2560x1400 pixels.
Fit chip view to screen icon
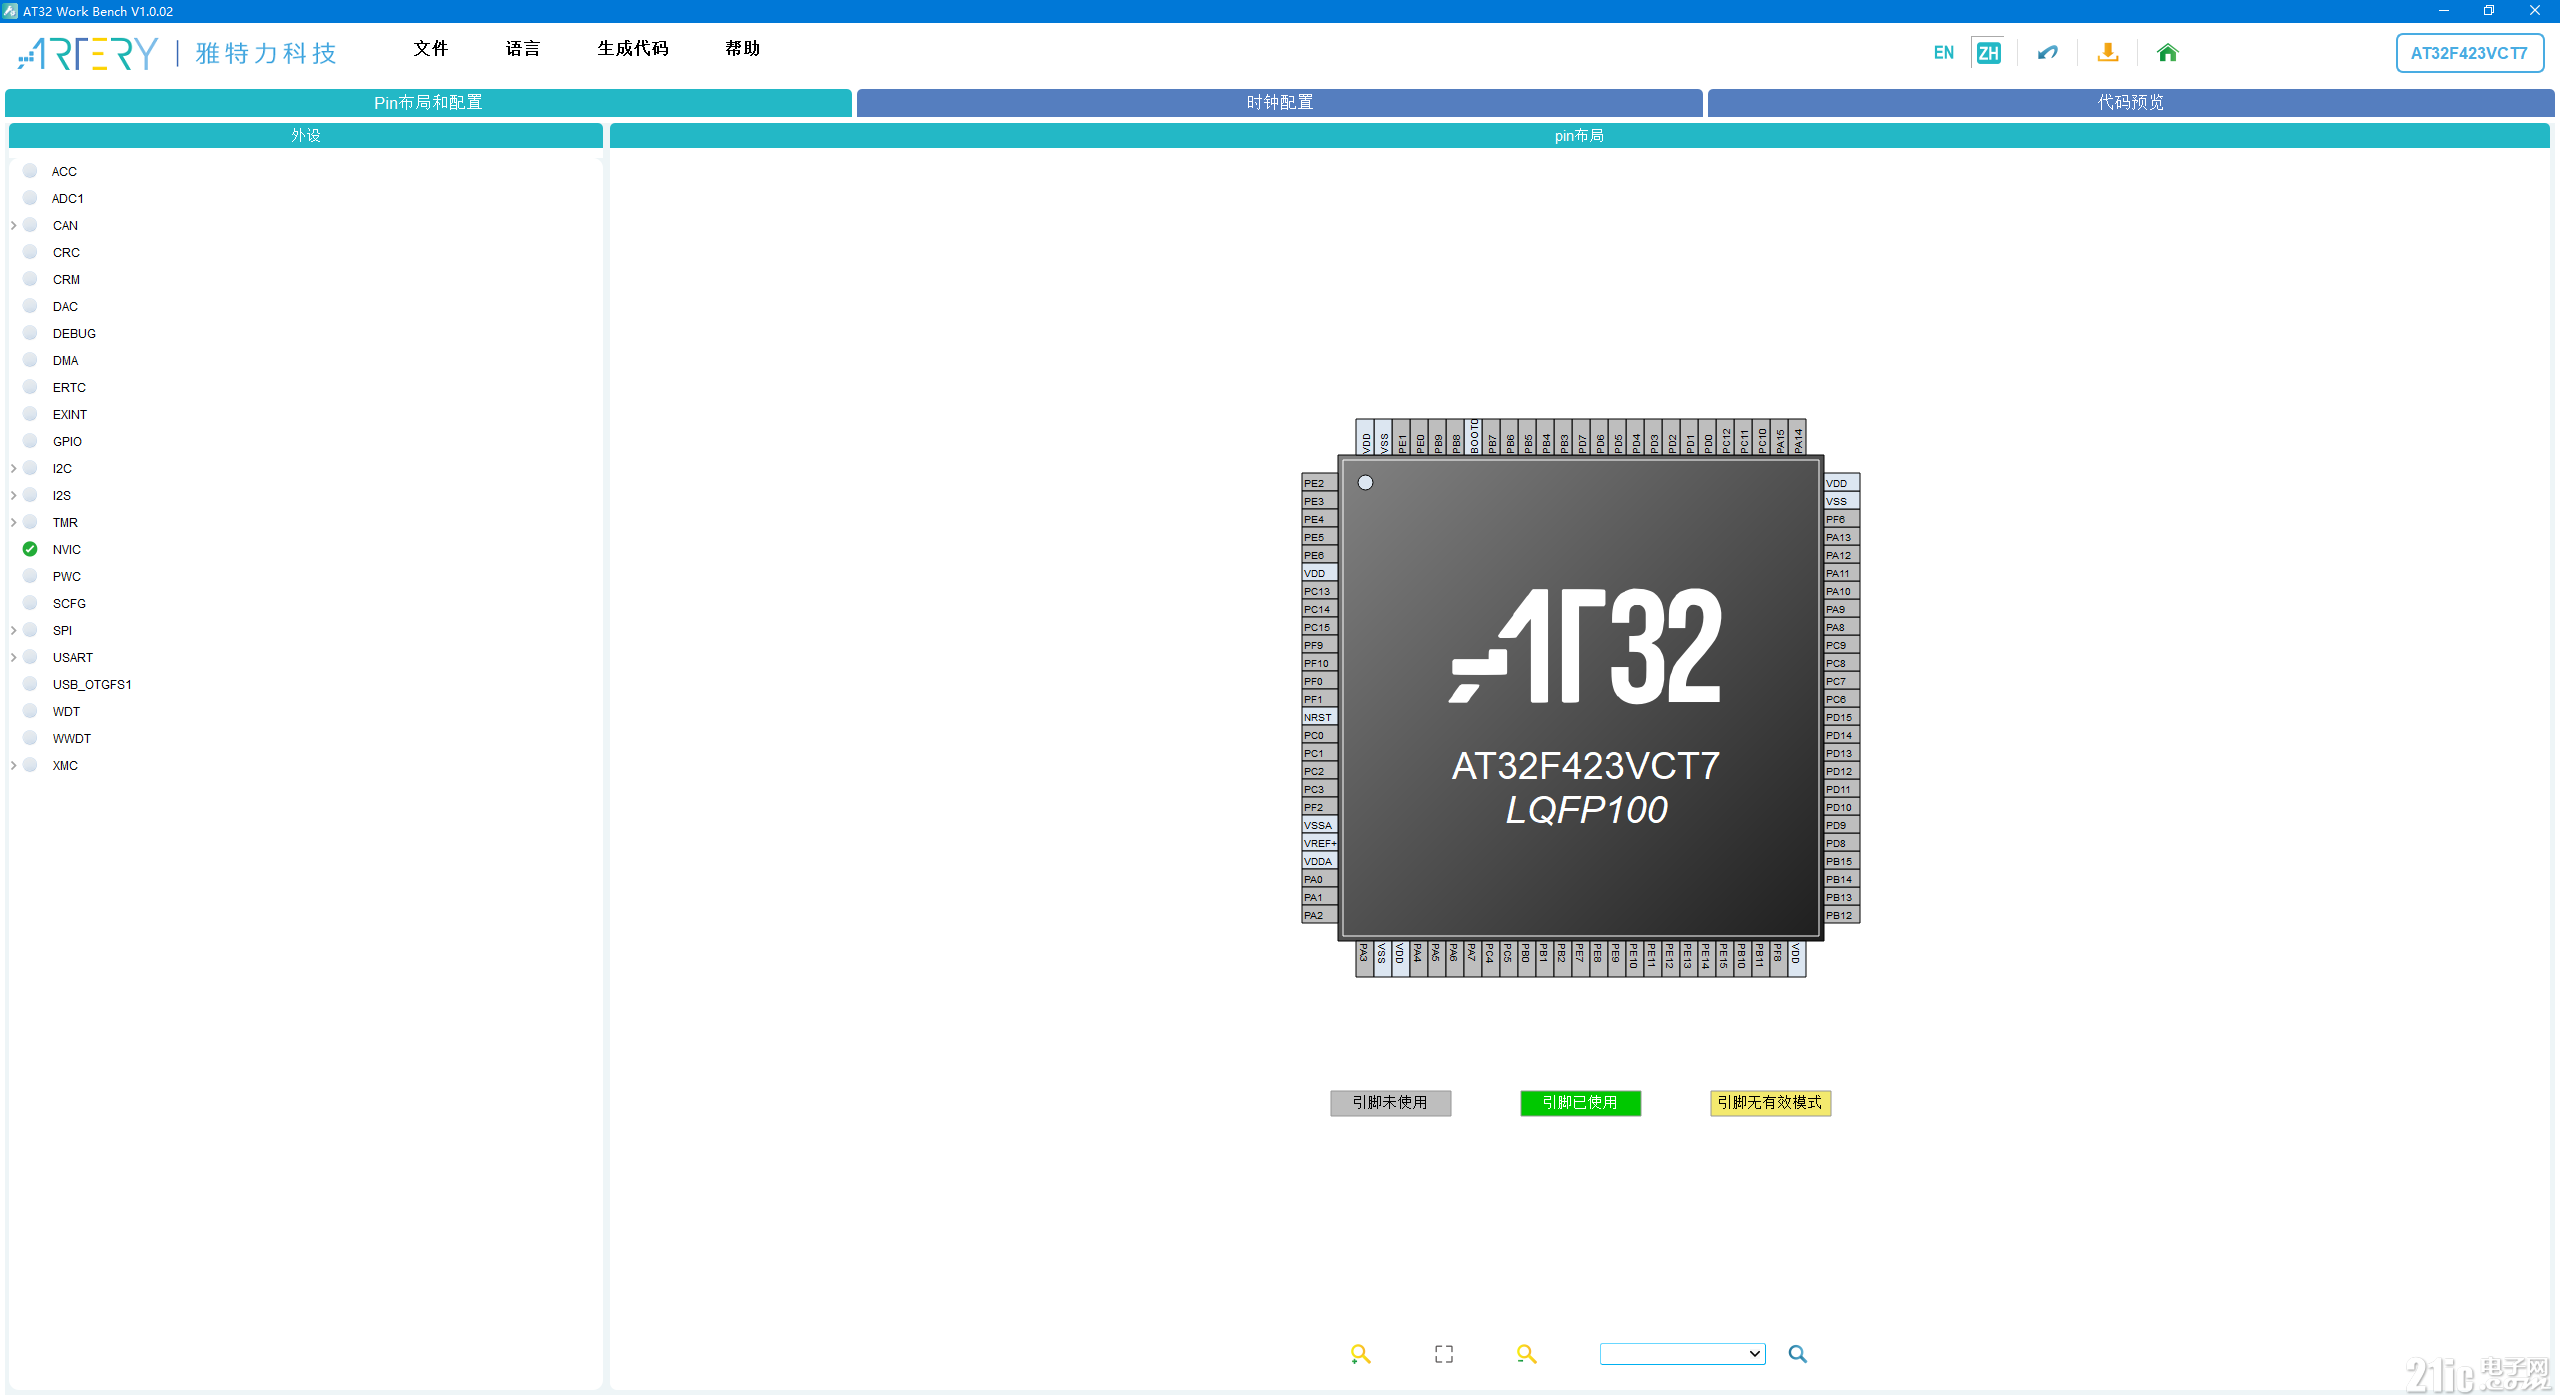1444,1354
